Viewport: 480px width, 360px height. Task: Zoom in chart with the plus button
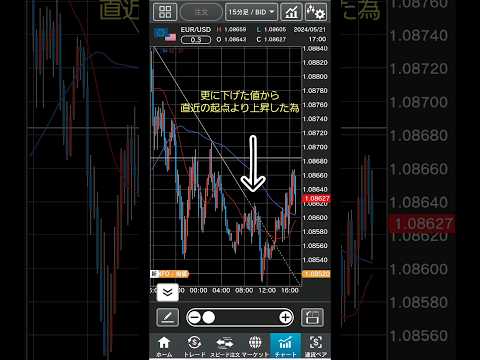(285, 318)
